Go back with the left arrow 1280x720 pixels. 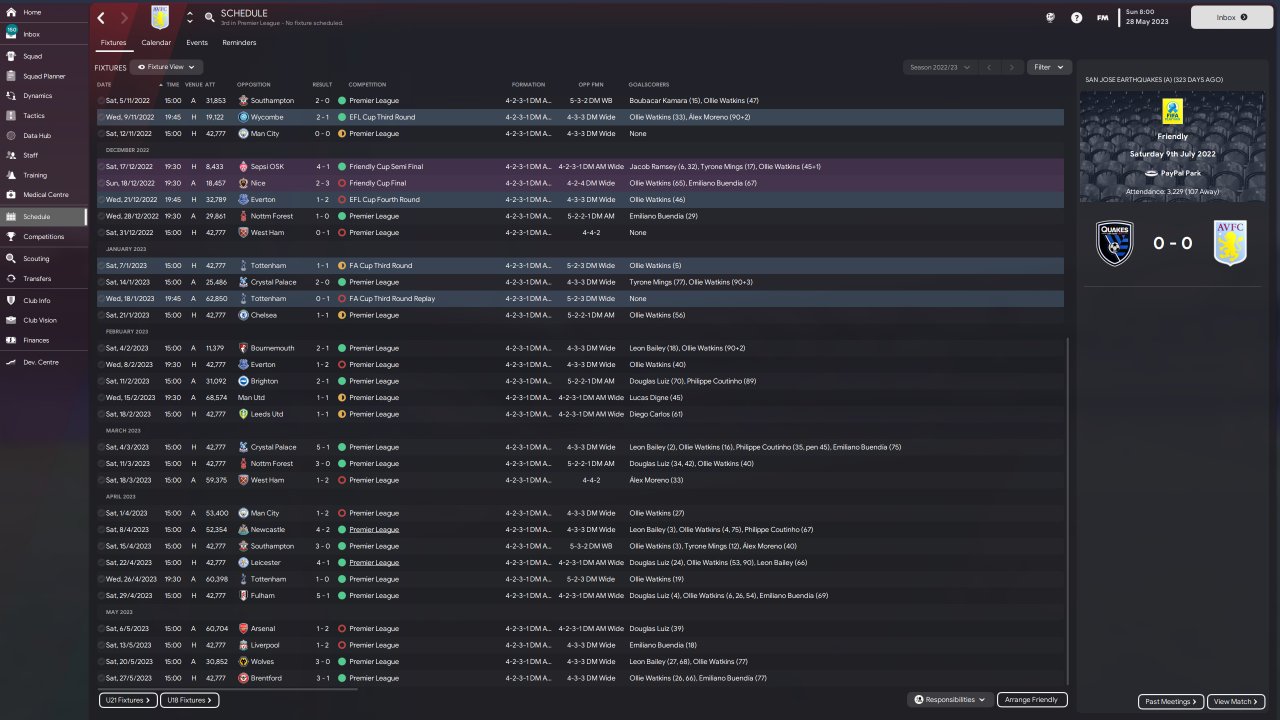click(x=101, y=18)
